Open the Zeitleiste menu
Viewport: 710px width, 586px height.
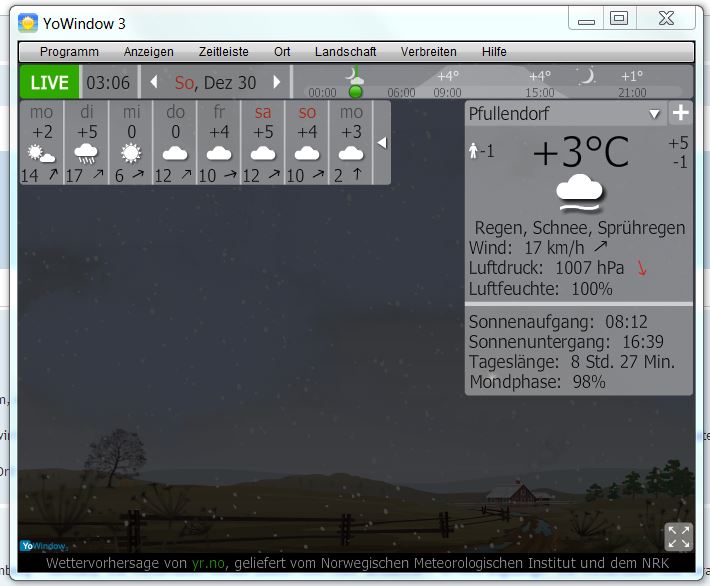[x=223, y=52]
